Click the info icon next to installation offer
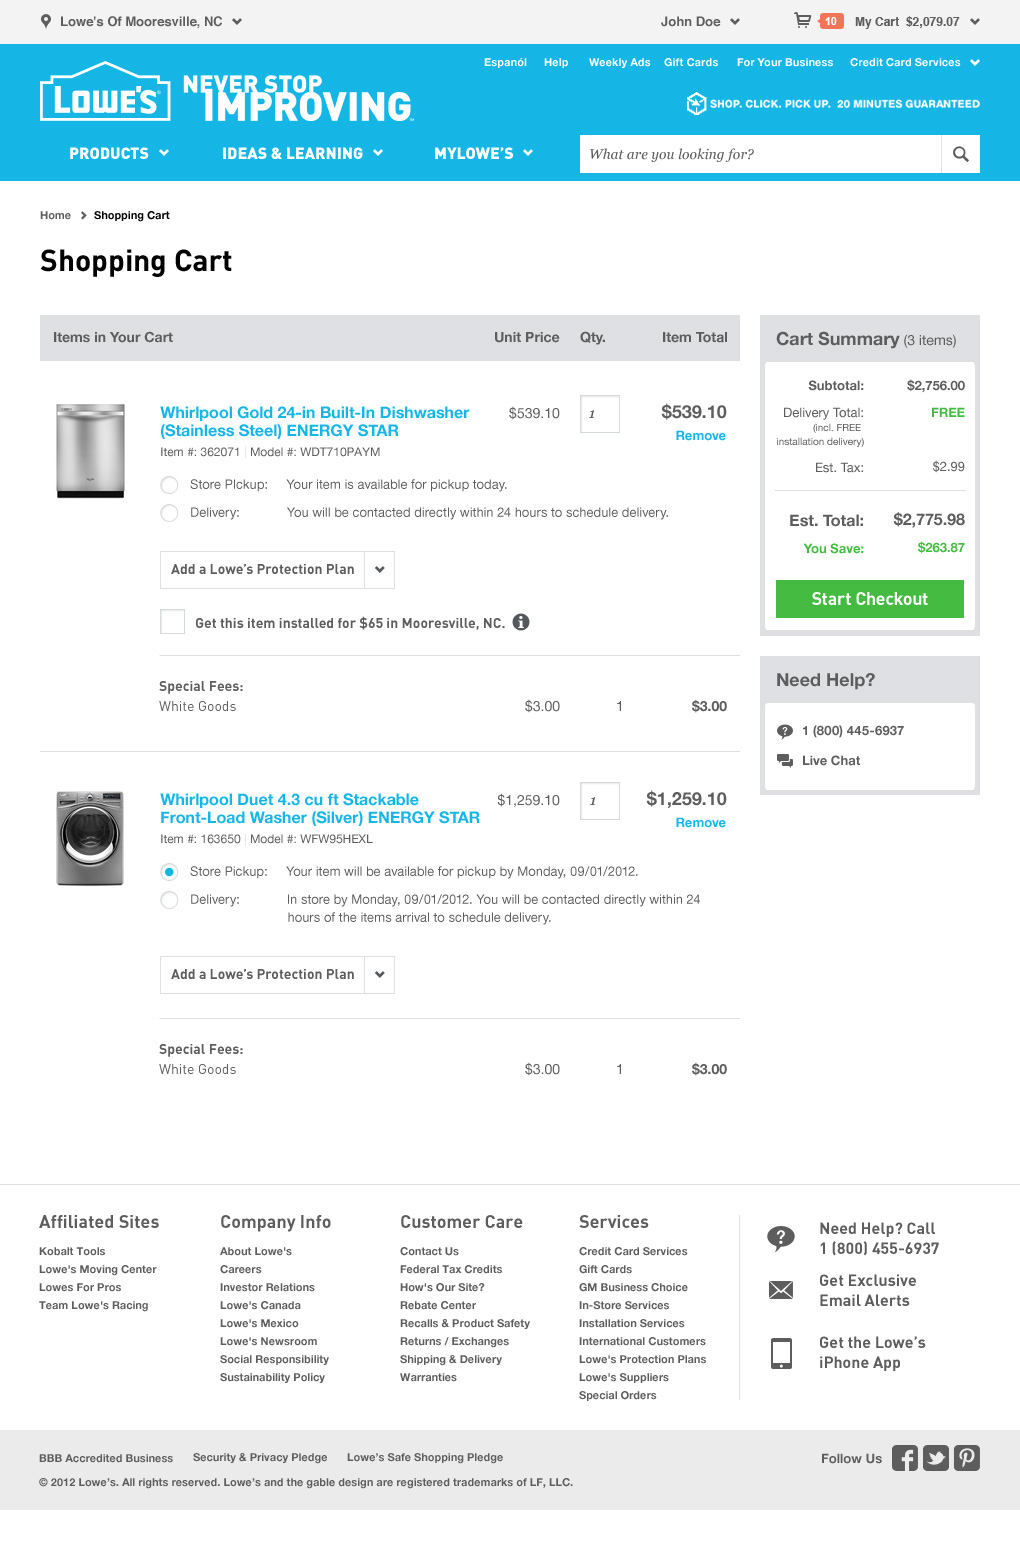This screenshot has height=1542, width=1020. [x=521, y=622]
